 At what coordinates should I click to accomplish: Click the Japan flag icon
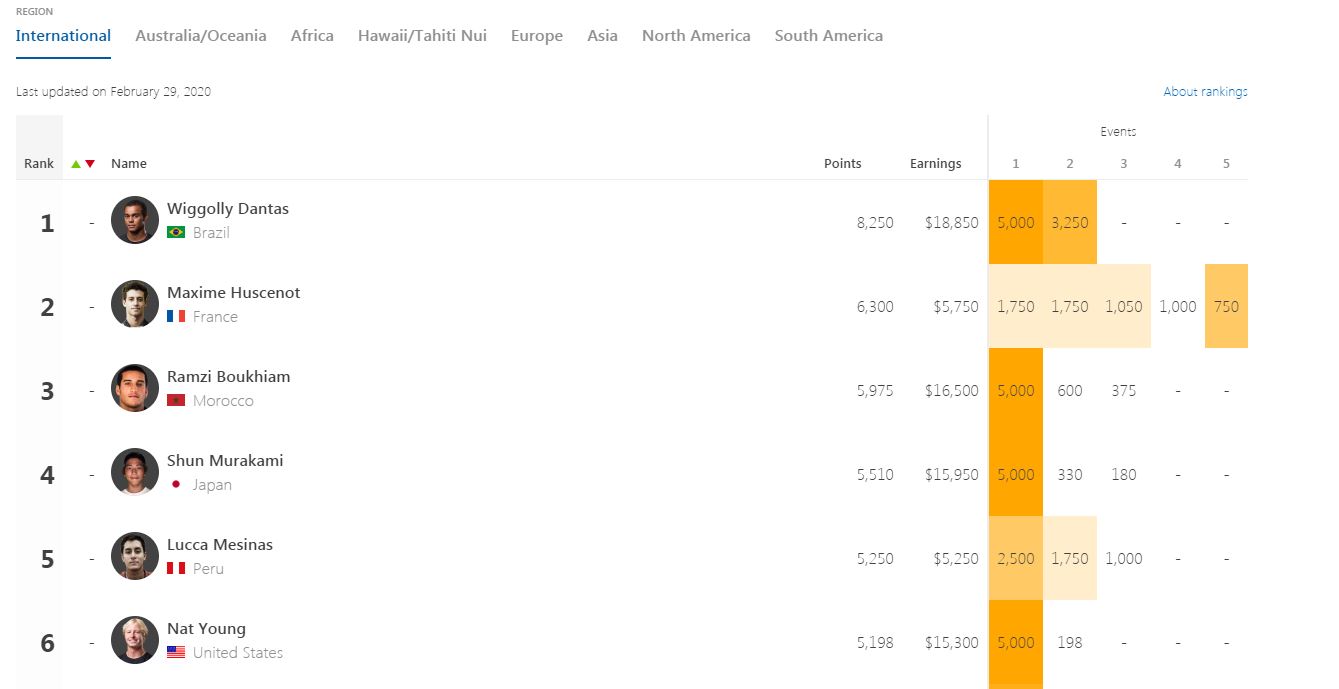(x=176, y=485)
